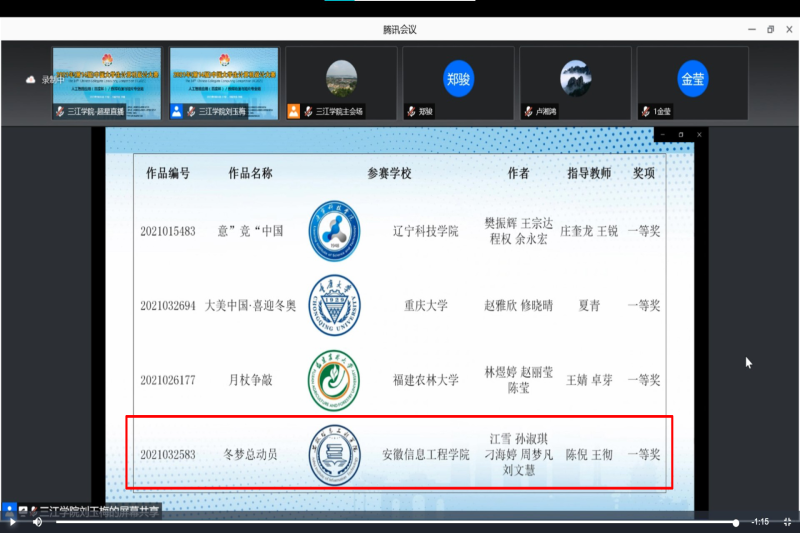Click the video progress bar scrubber handle
Screen dimensions: 800x533
(736, 522)
